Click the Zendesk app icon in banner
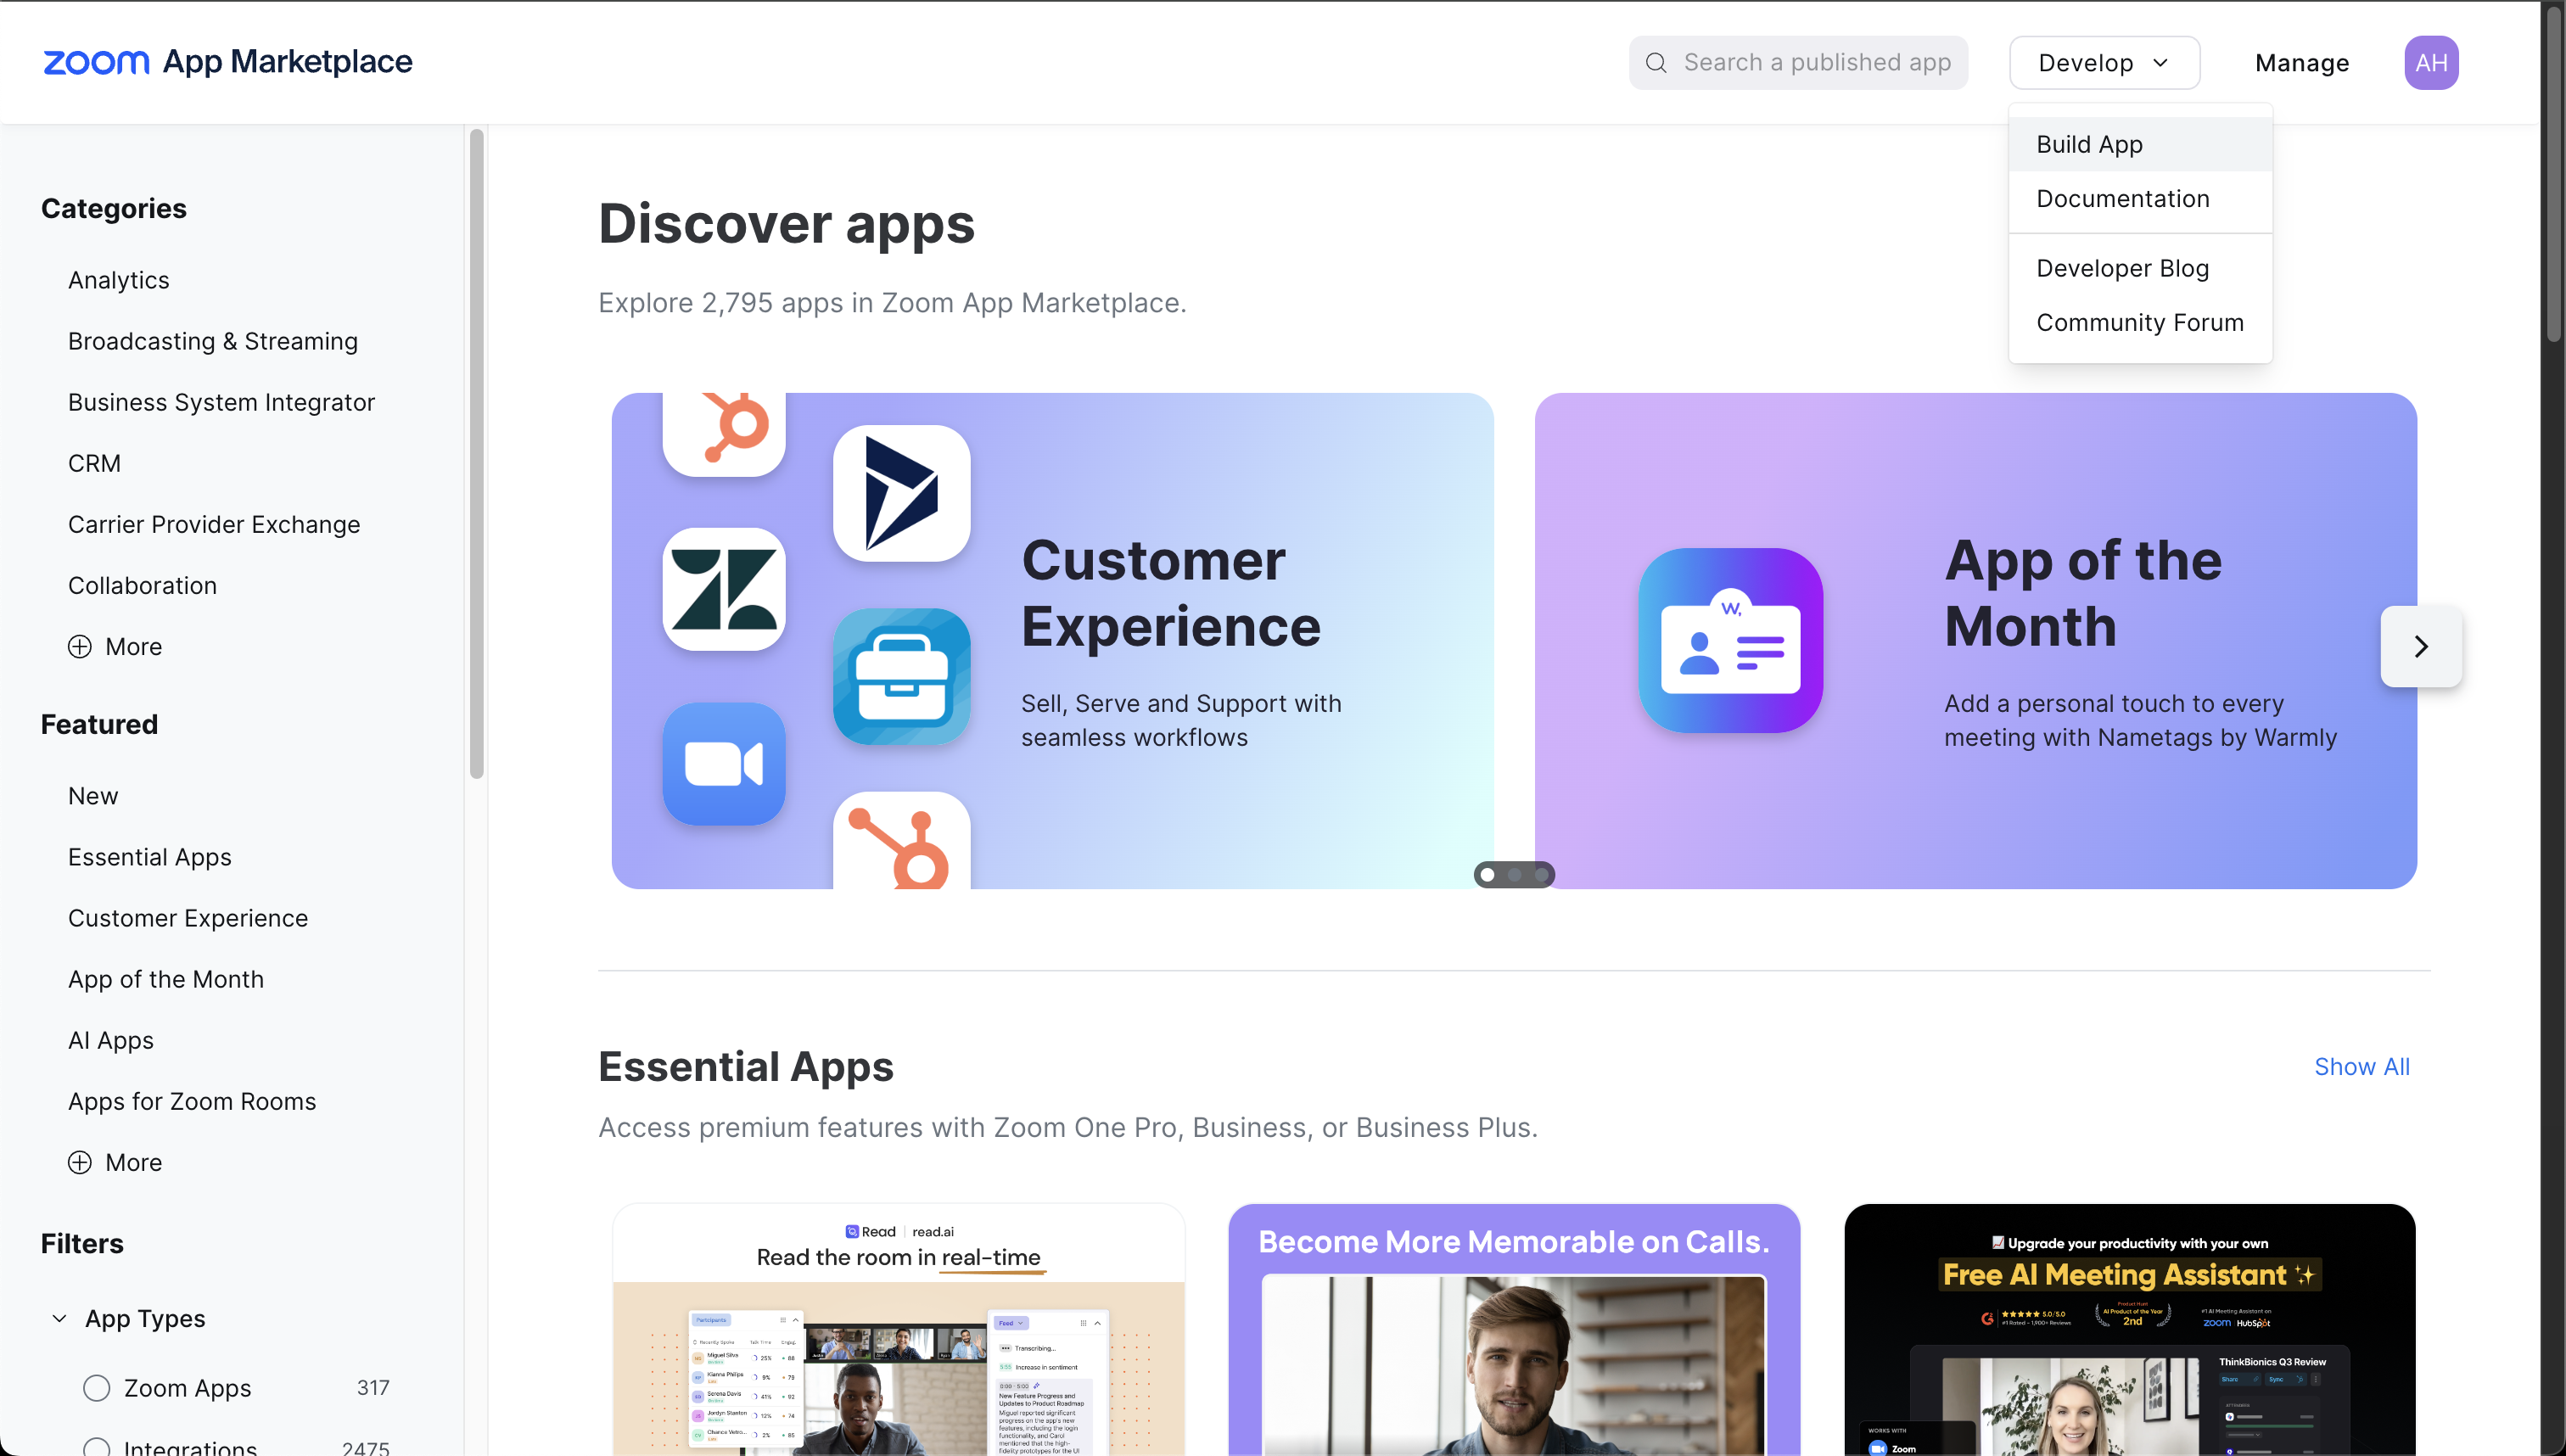The image size is (2566, 1456). 724,589
